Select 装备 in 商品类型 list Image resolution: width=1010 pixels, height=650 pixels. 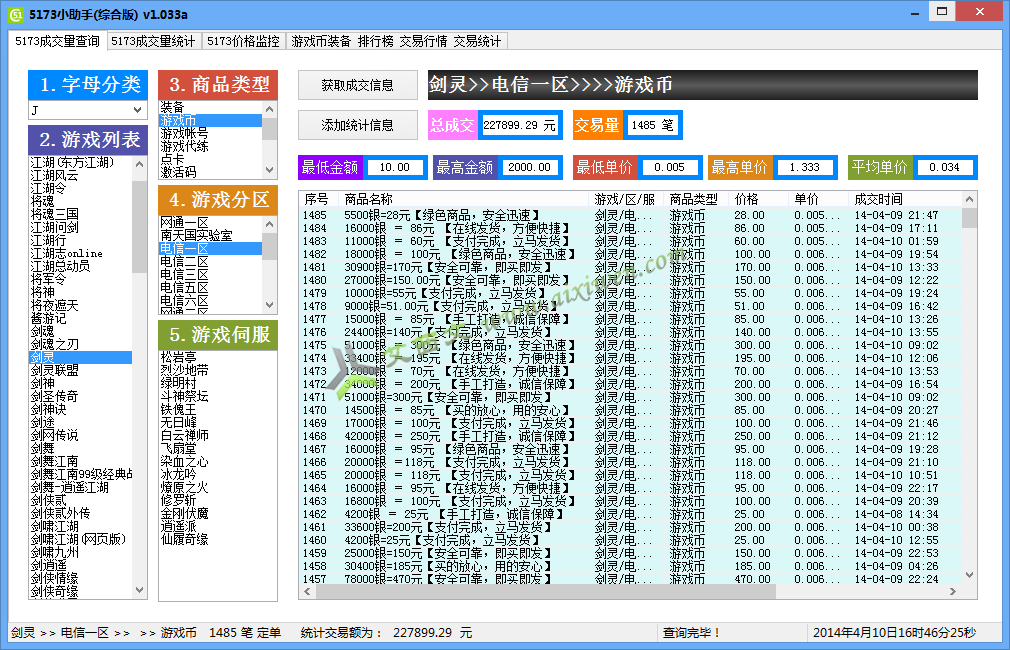point(211,107)
